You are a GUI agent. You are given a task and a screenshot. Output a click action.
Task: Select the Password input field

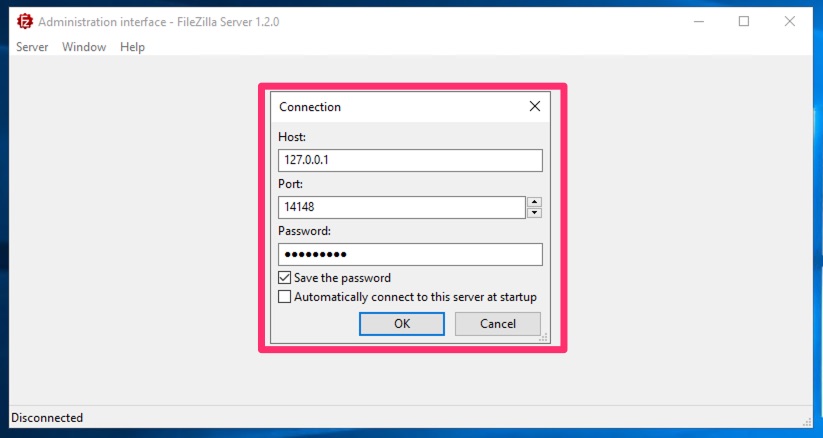(410, 254)
